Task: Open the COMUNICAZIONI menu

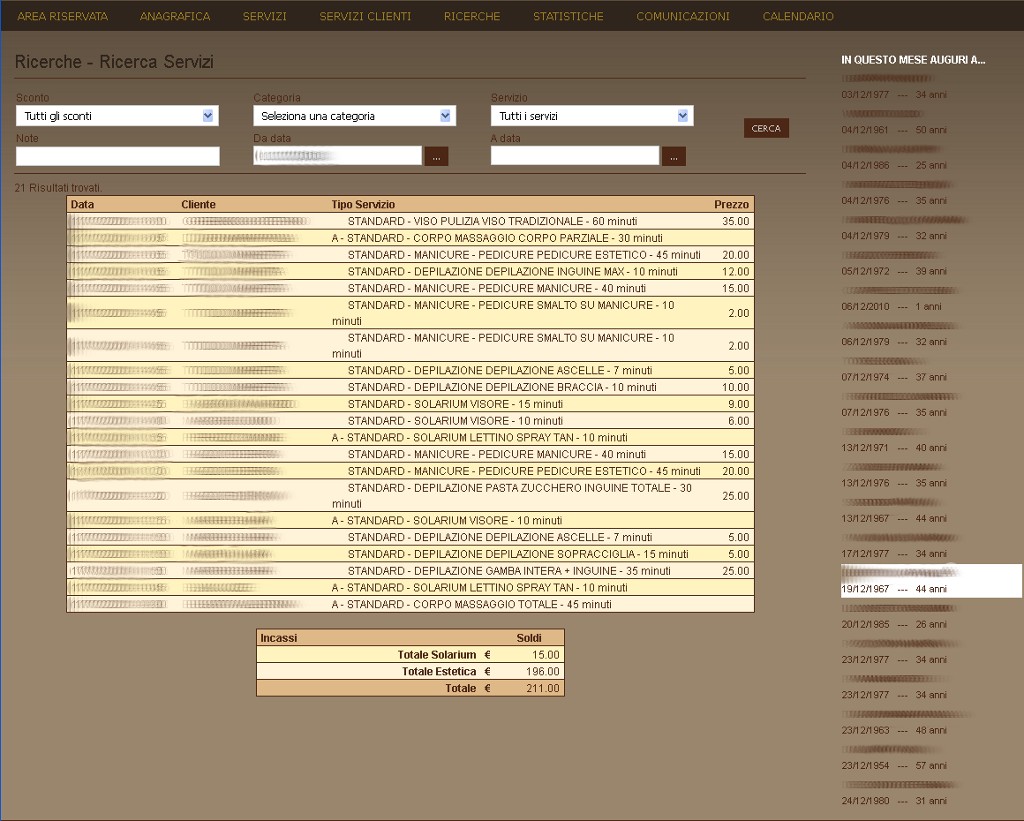Action: 683,16
